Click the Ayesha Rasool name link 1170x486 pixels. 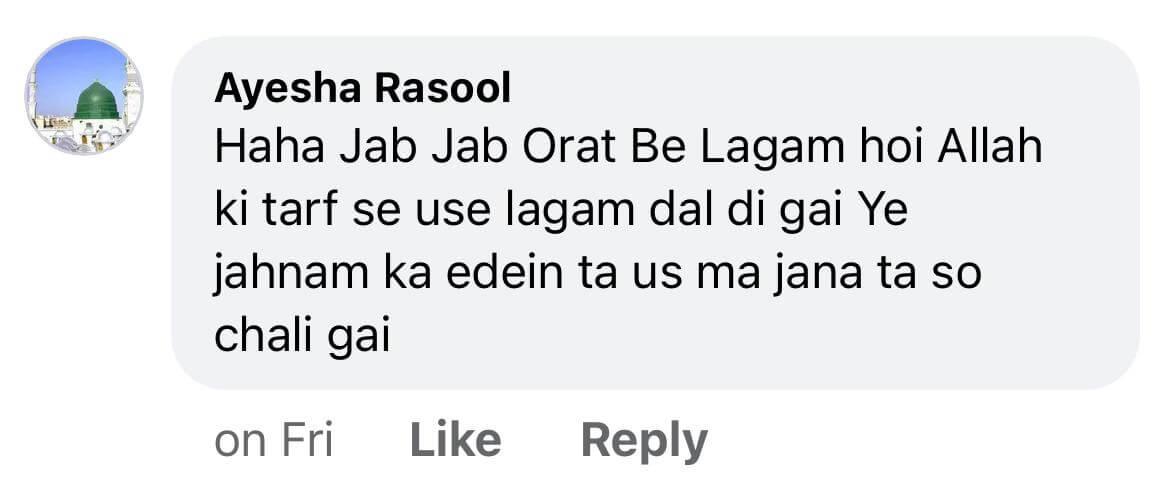pyautogui.click(x=363, y=90)
